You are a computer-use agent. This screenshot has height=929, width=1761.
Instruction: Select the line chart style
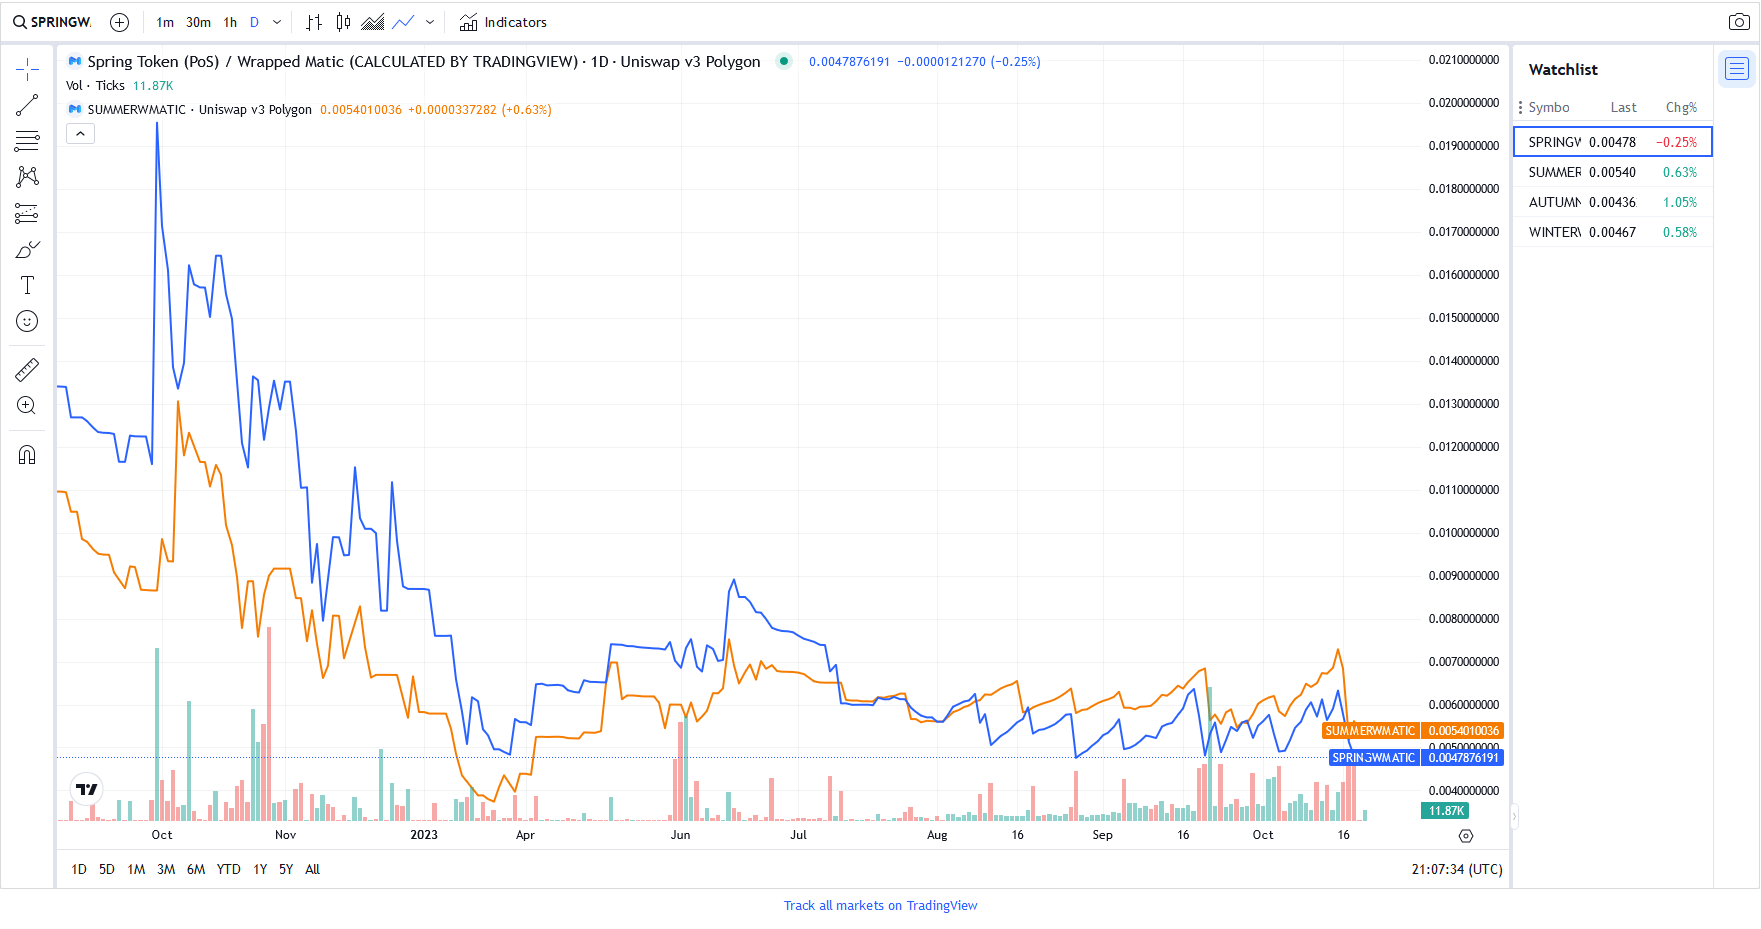(403, 22)
